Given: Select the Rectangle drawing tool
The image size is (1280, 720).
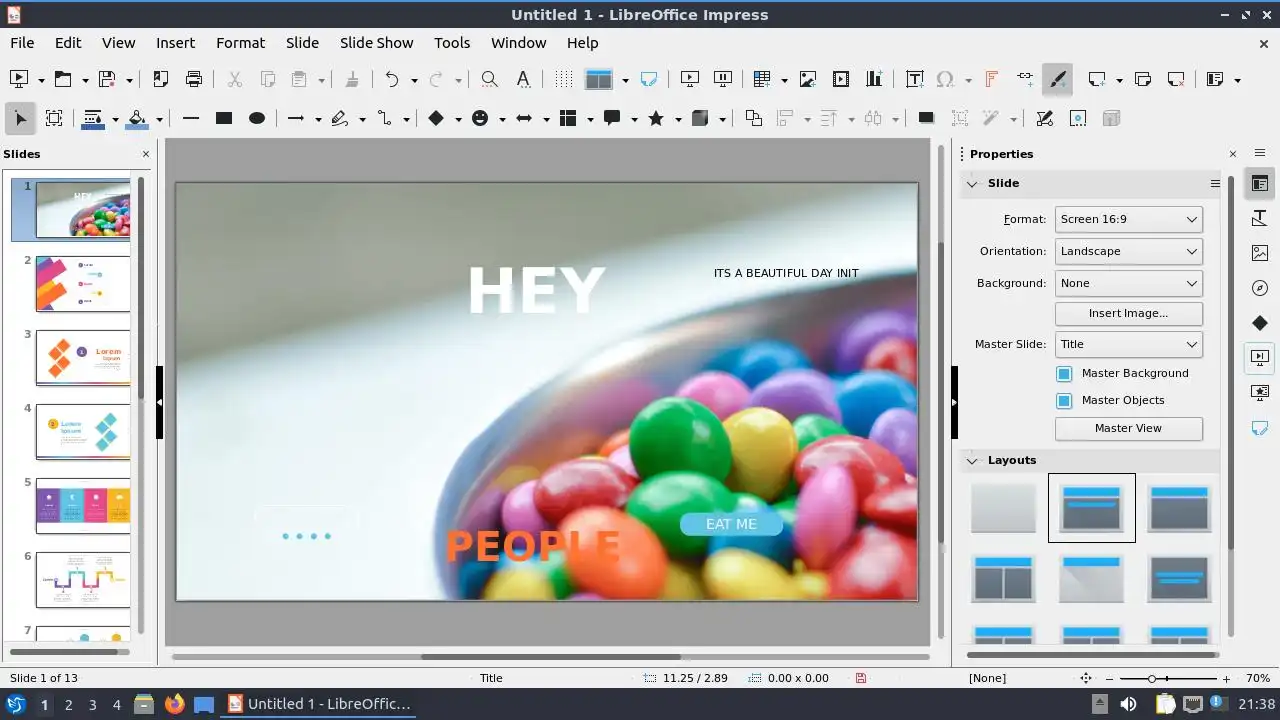Looking at the screenshot, I should (224, 118).
